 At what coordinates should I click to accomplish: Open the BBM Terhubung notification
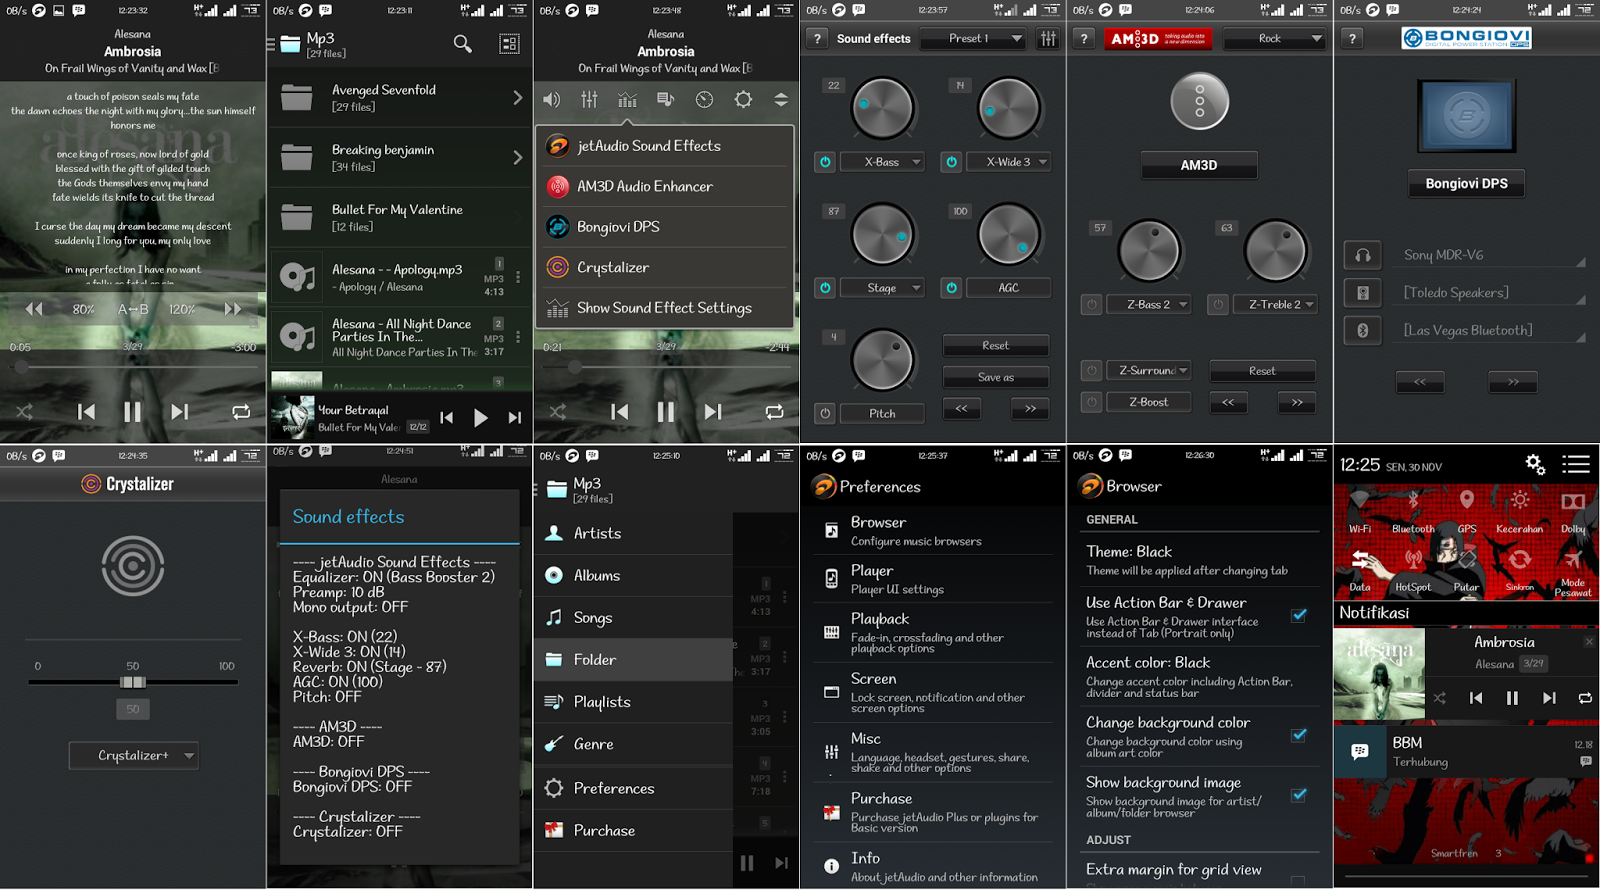click(x=1466, y=752)
